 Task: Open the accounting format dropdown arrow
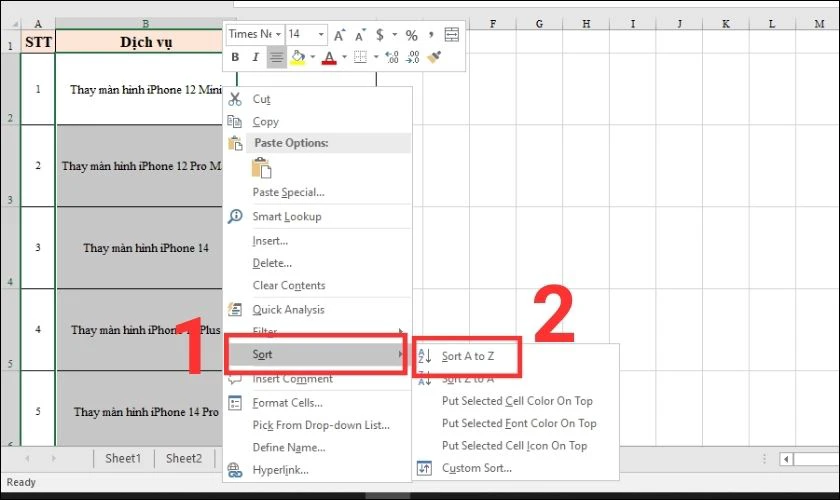point(395,35)
